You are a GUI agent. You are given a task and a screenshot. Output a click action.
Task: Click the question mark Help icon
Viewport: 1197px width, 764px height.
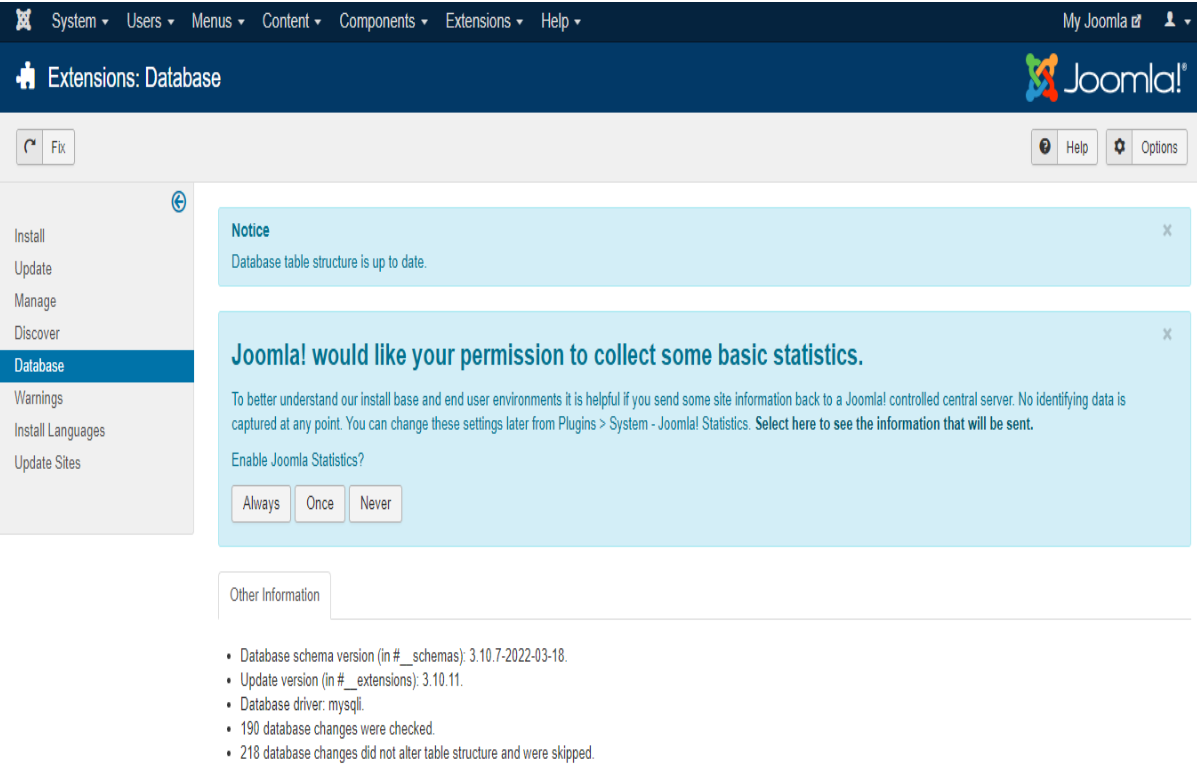tap(1045, 147)
